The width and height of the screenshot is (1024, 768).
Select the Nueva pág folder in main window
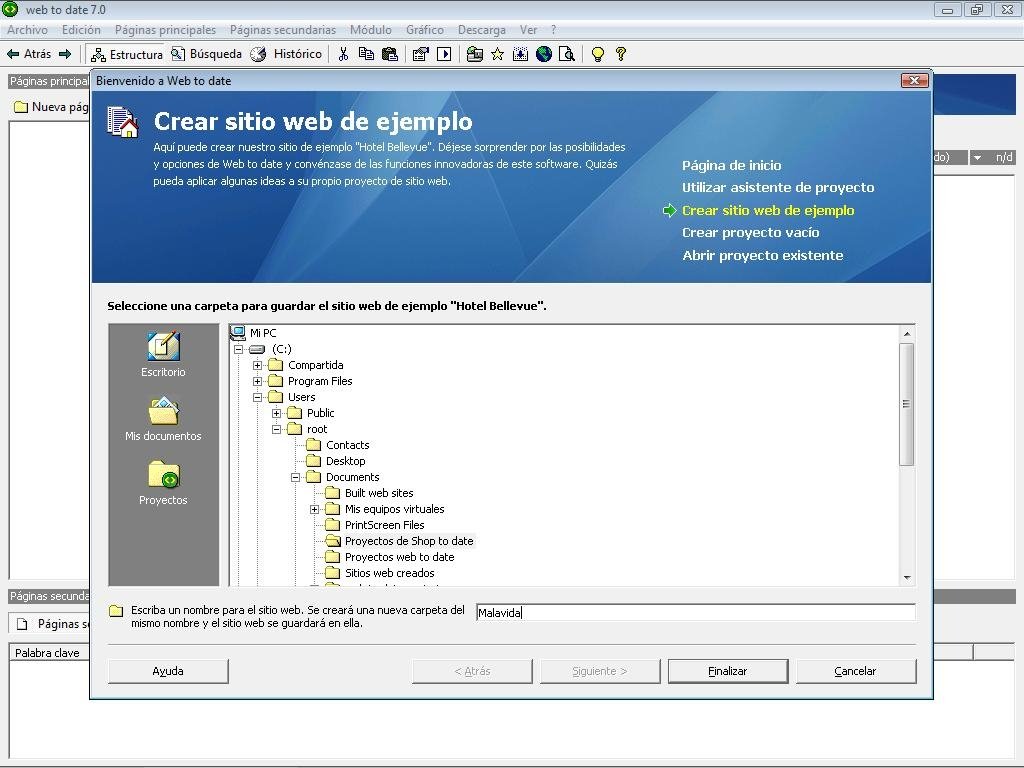(x=51, y=107)
